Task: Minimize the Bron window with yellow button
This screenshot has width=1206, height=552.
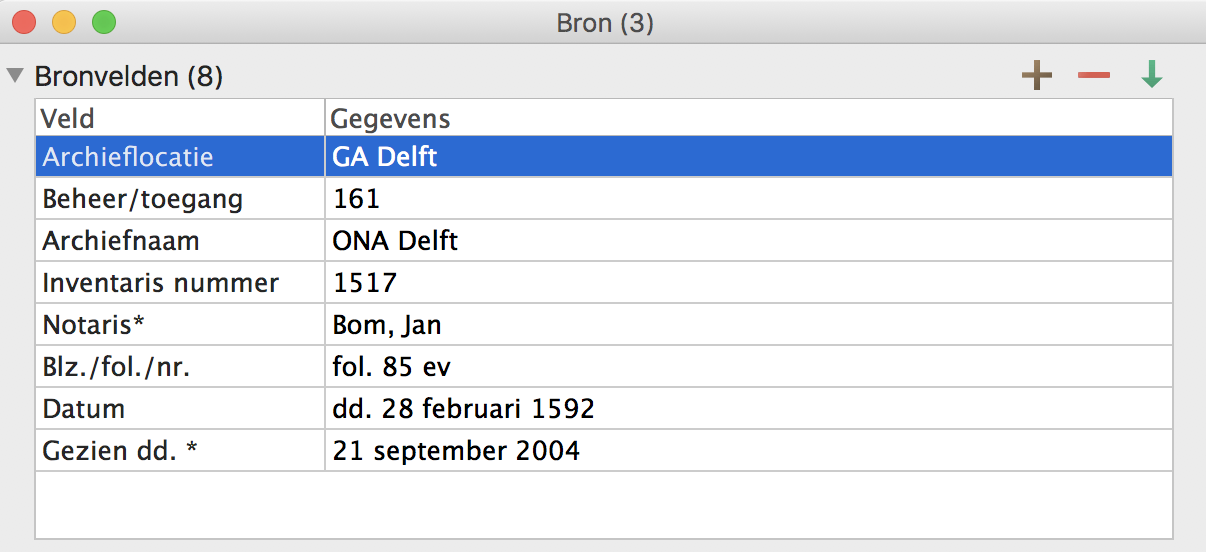Action: (64, 22)
